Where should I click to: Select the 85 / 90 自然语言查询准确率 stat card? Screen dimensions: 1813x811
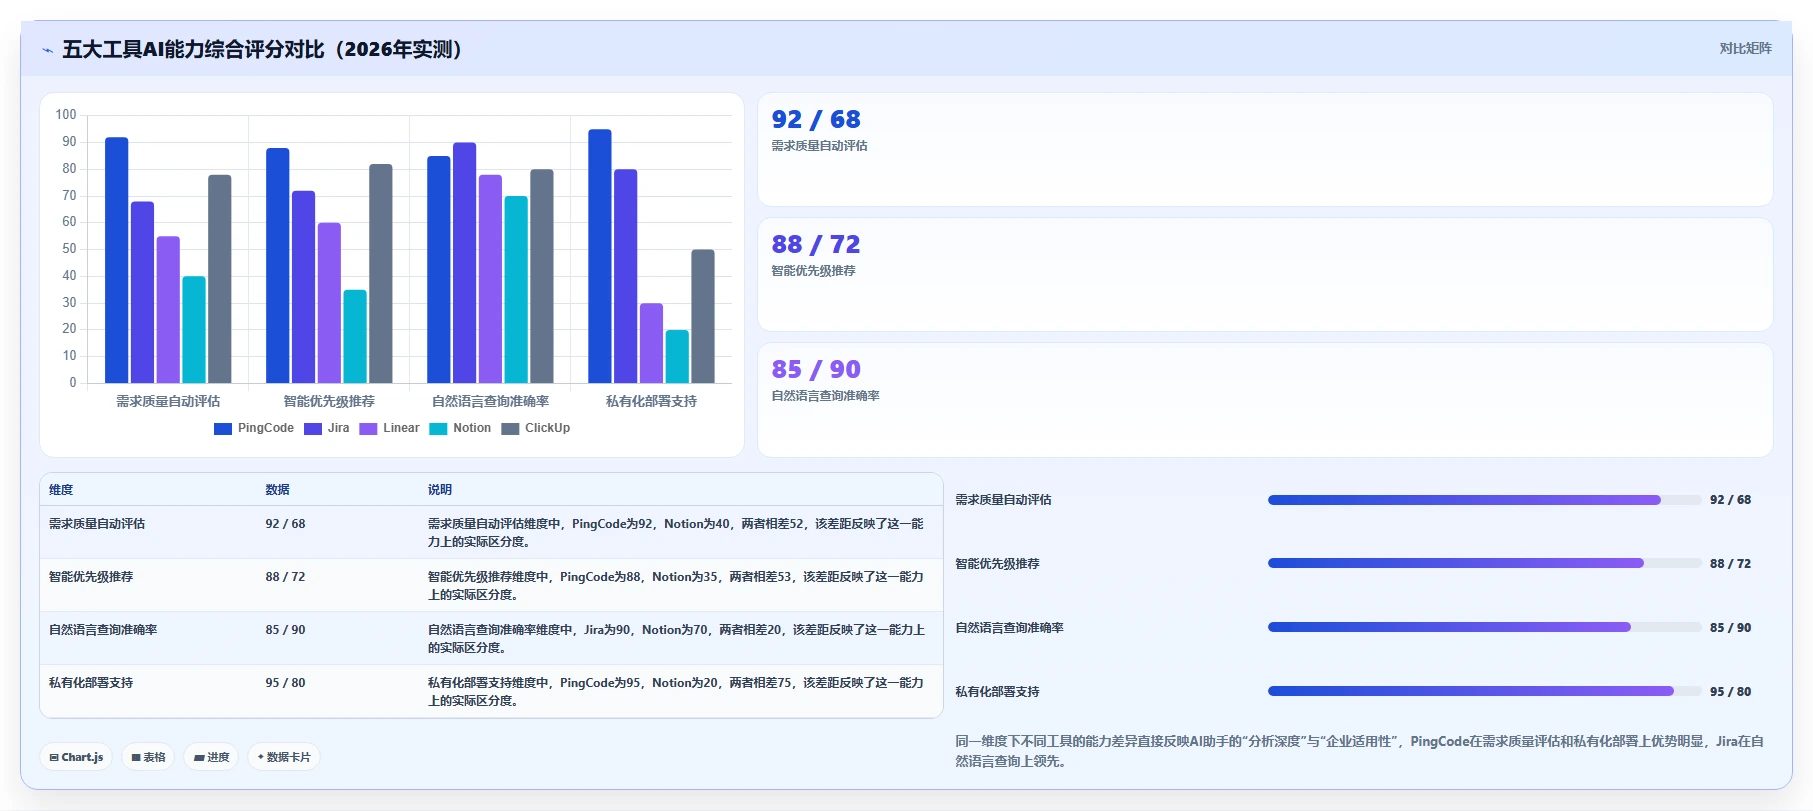tap(1265, 400)
